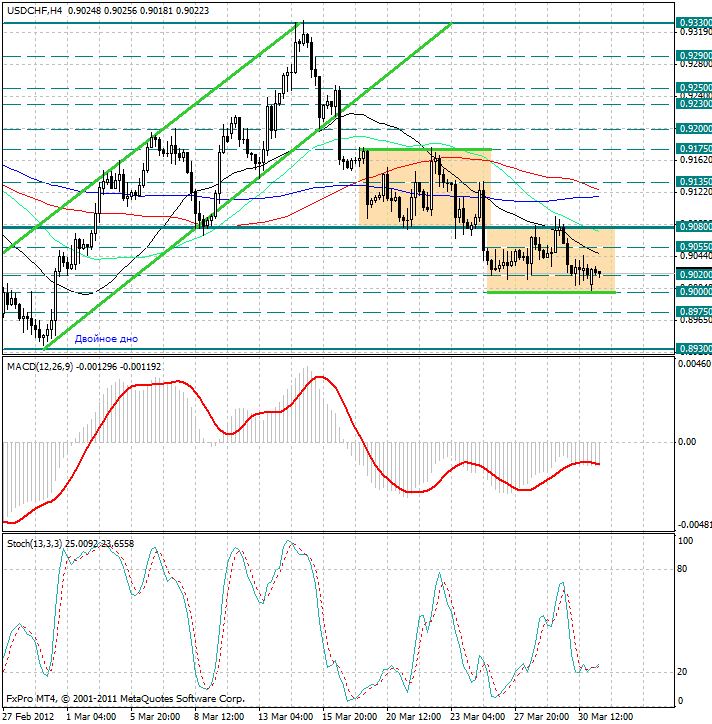Click the 1 Mar 04:00 time label
712x724 pixels.
point(91,717)
